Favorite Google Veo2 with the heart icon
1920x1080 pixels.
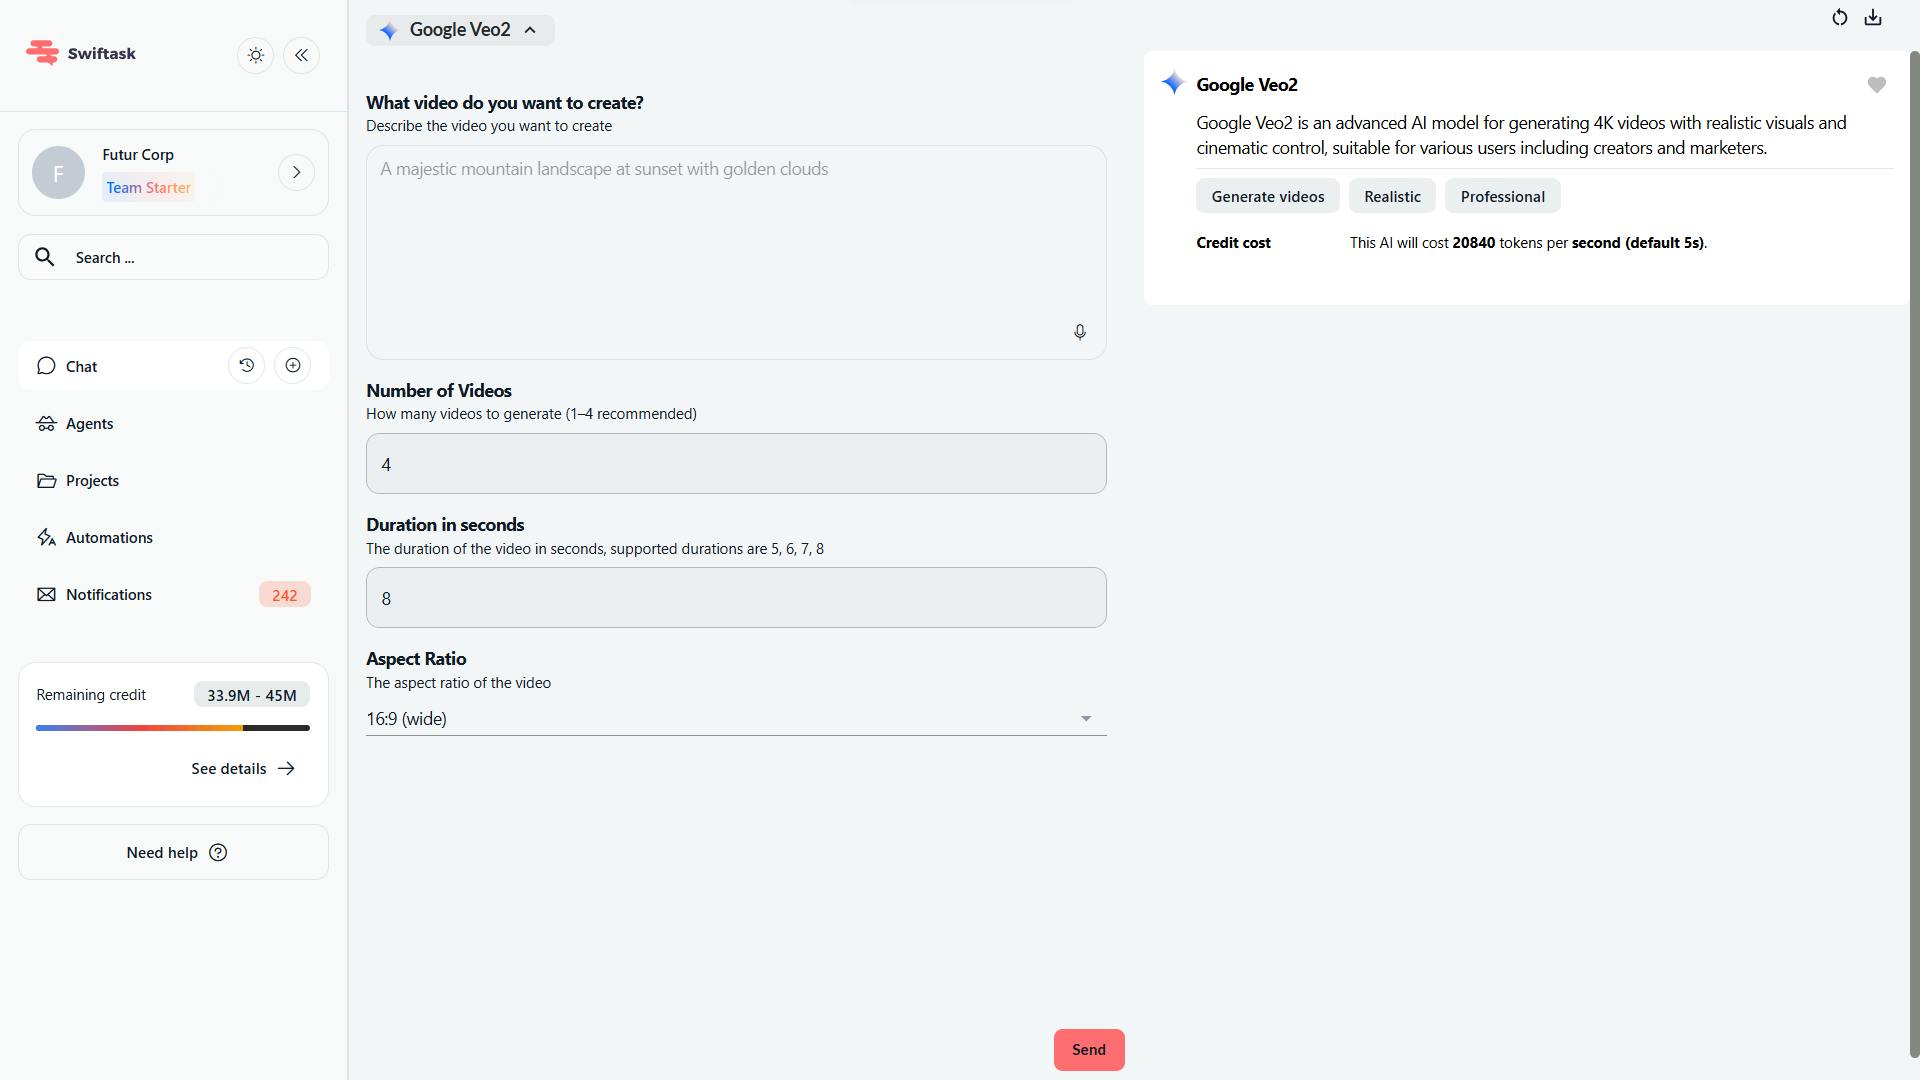click(x=1876, y=85)
